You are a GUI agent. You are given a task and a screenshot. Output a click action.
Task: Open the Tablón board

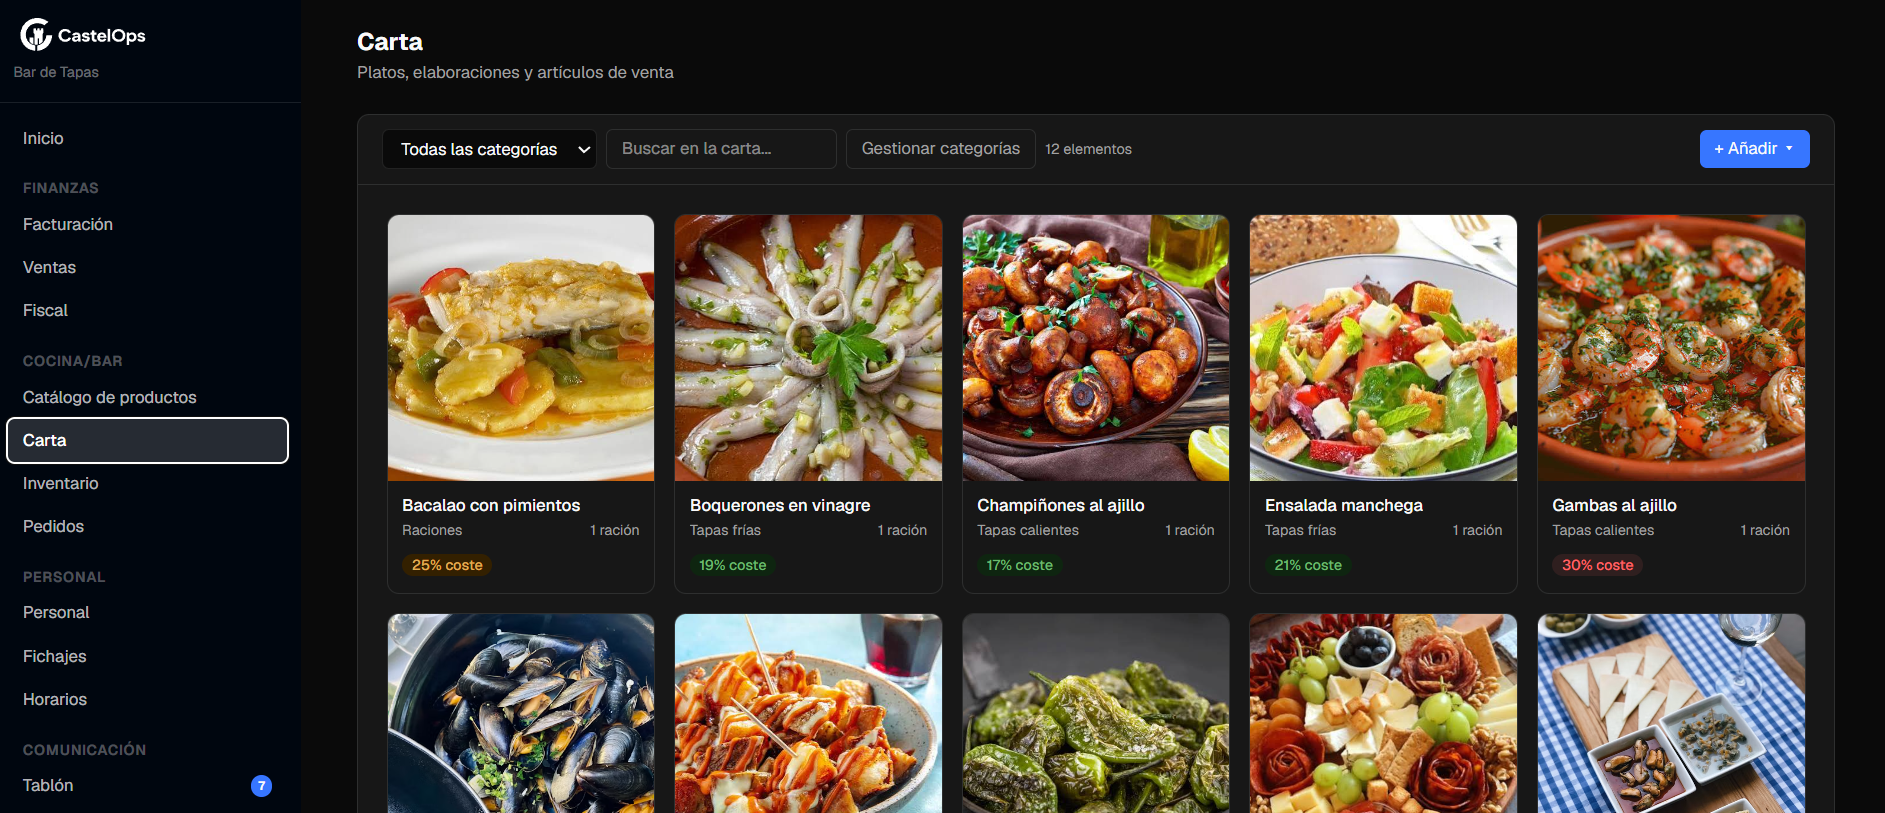(x=48, y=785)
